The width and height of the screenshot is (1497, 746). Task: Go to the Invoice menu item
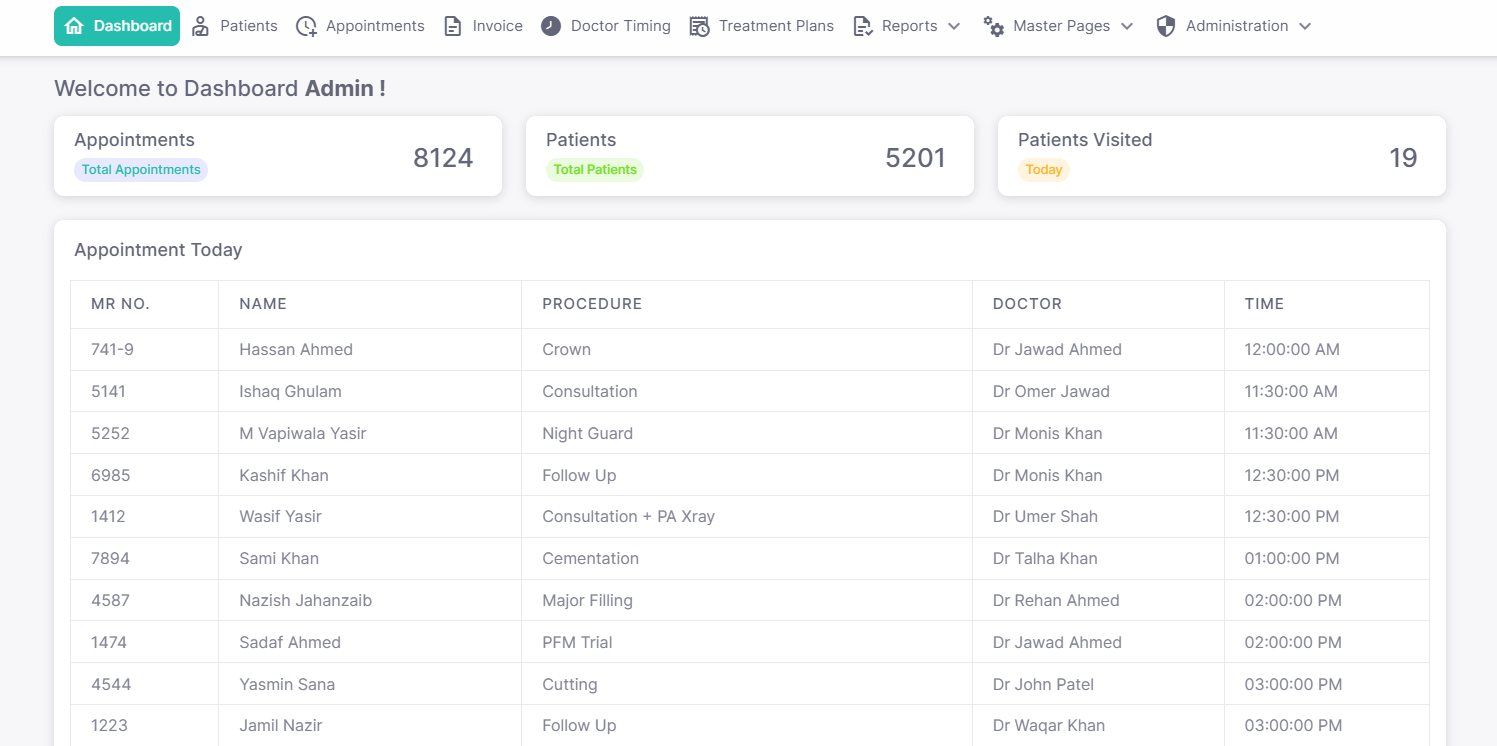[x=498, y=26]
